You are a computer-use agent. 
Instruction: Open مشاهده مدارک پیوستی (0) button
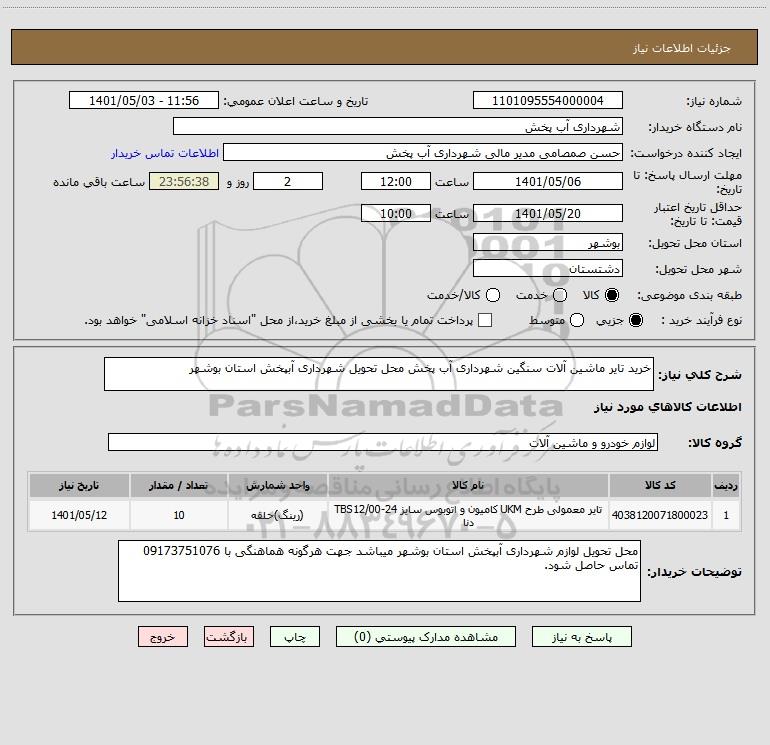426,637
